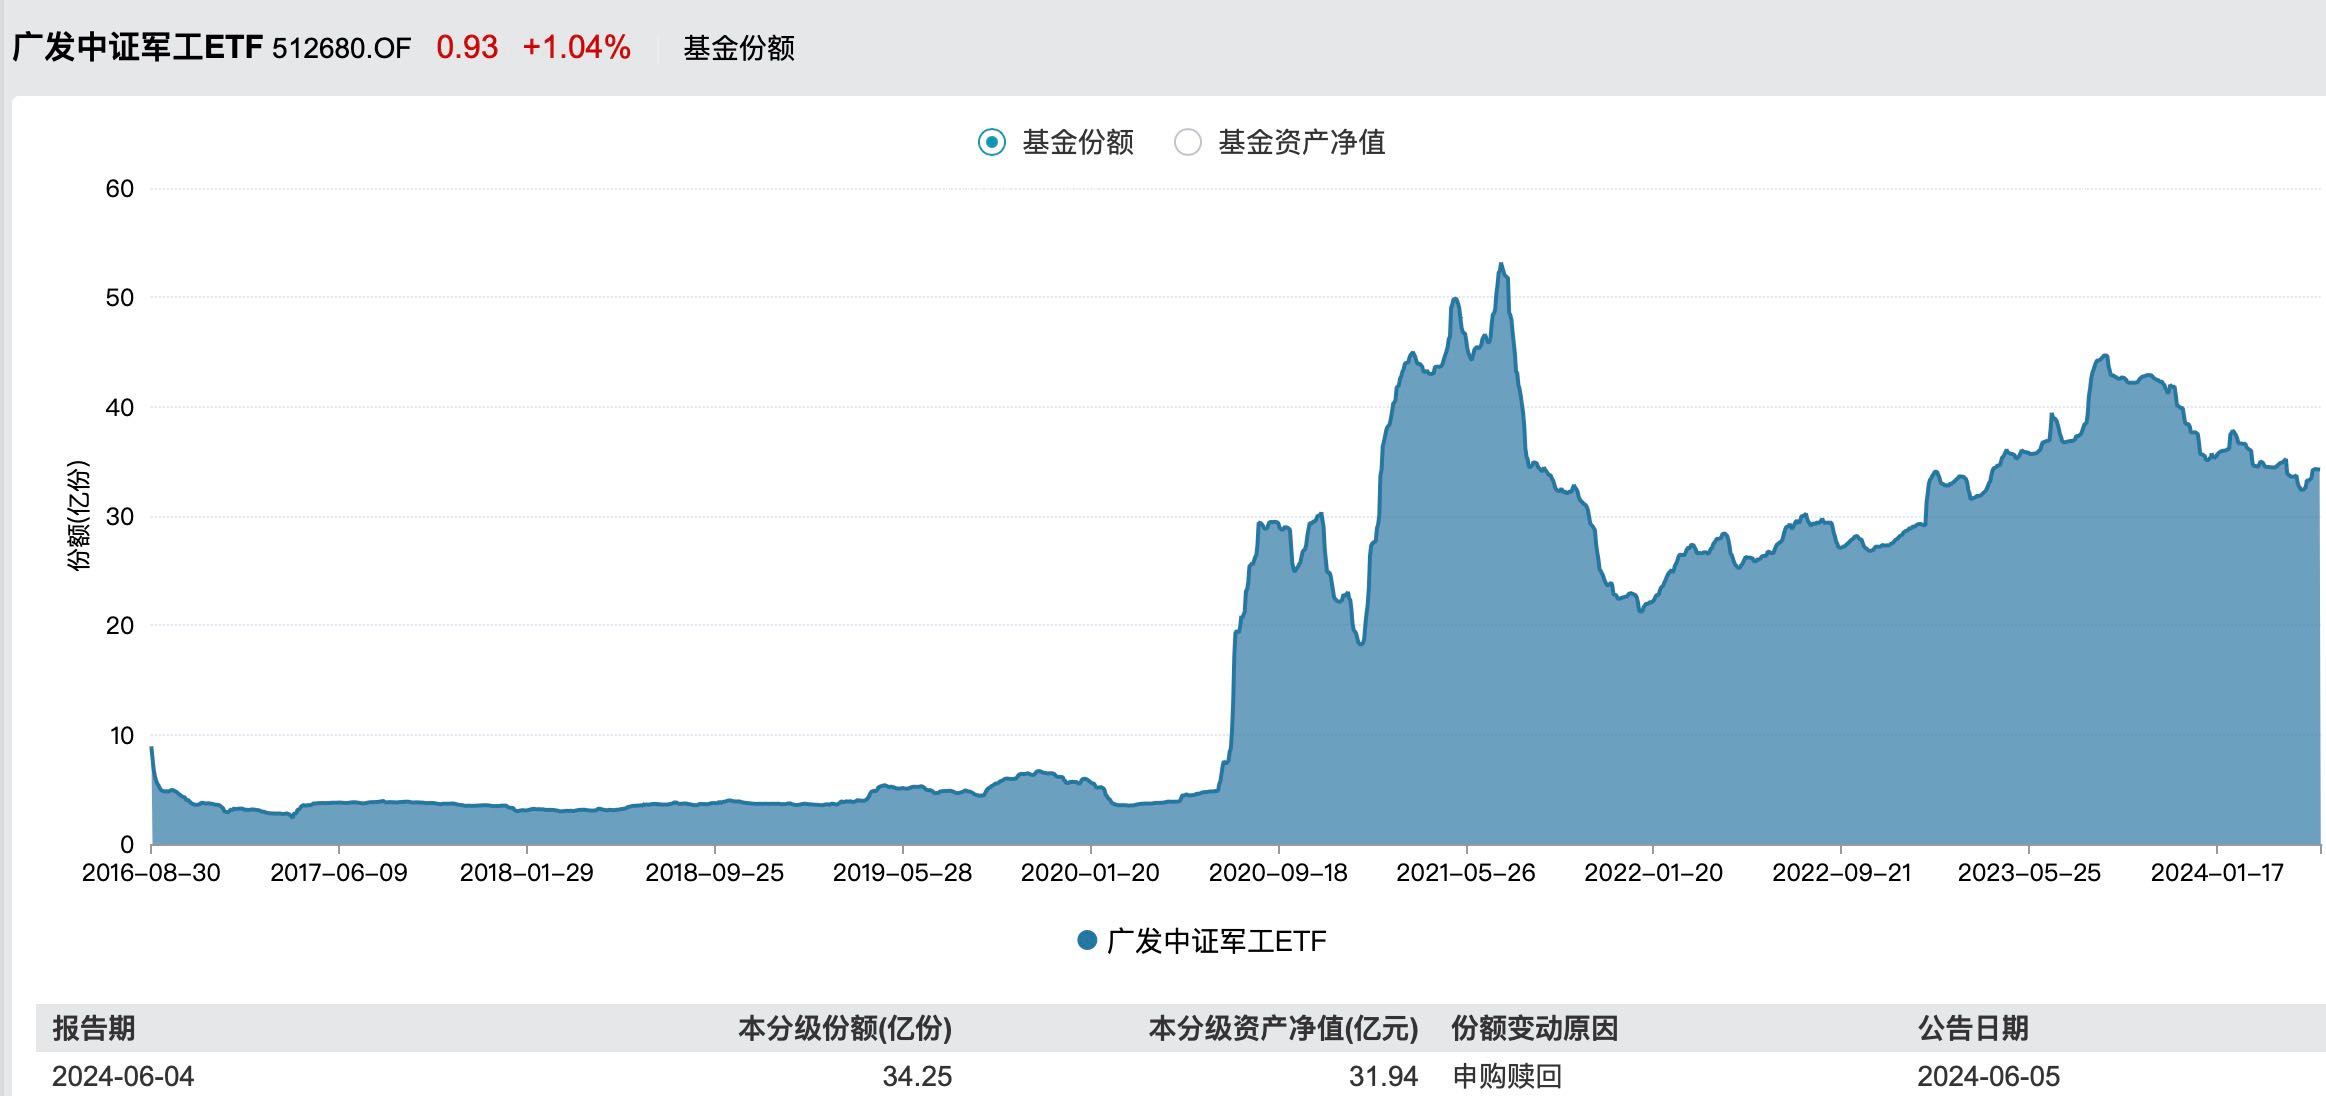
Task: Click x-axis date label 2016-08-30
Action: 151,873
